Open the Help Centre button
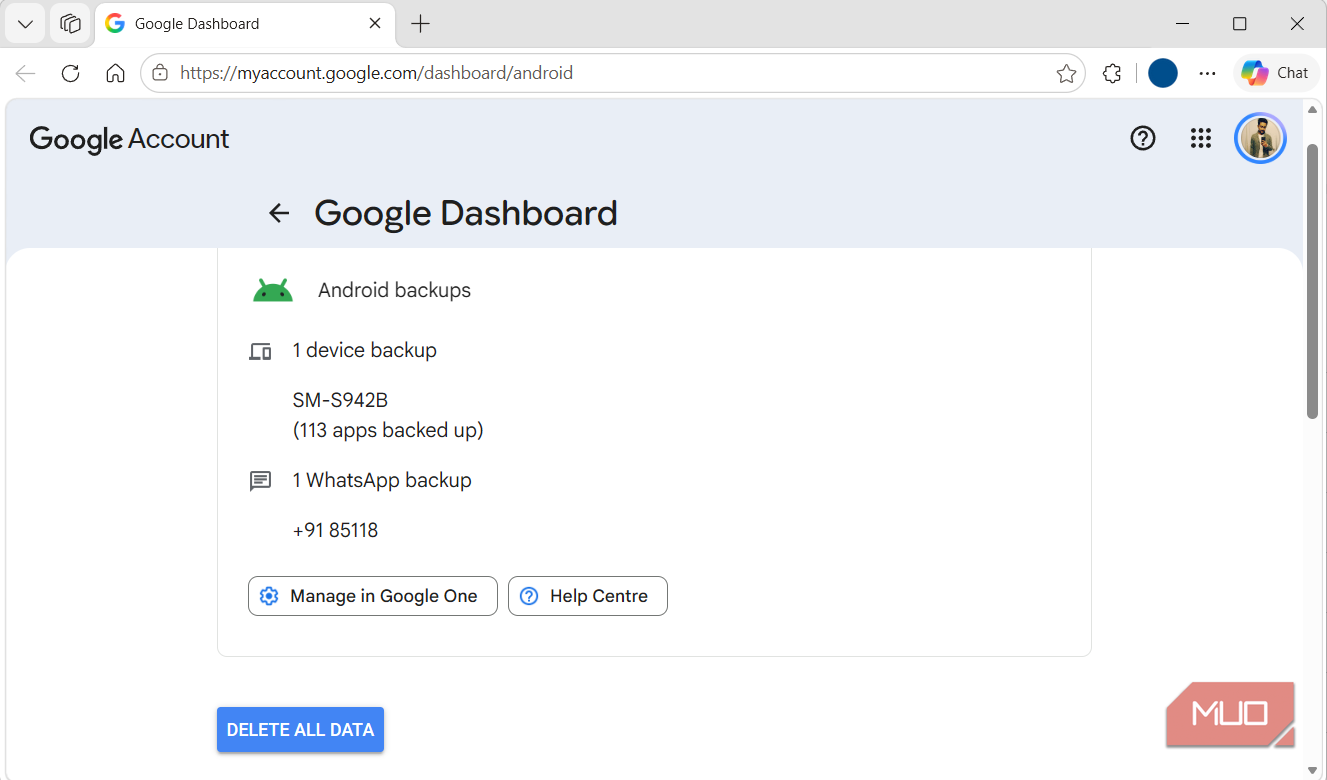 (588, 596)
